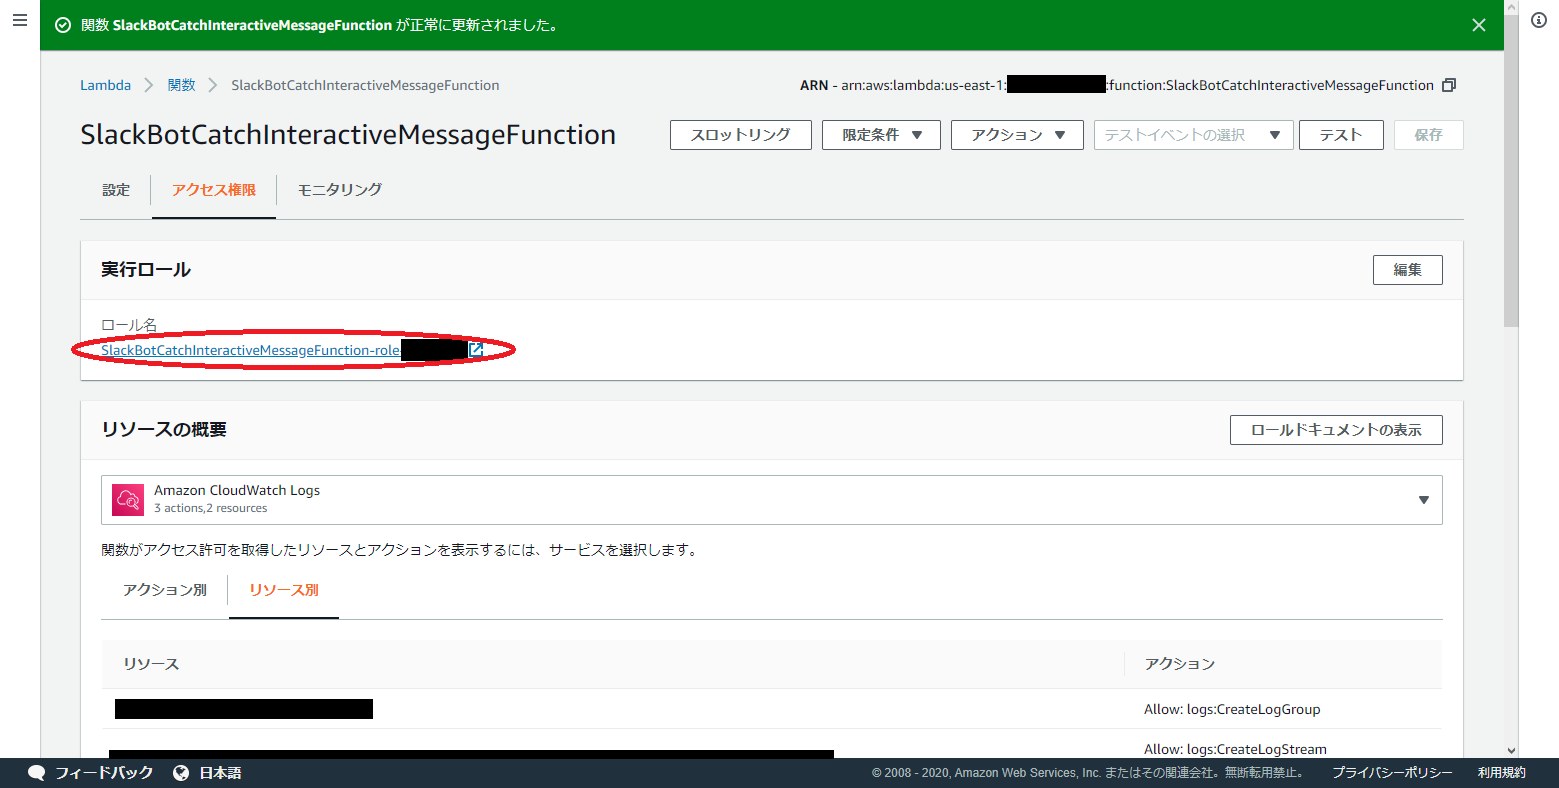
Task: Click the SlackBotCatchInteractiveMessageFunction page heading
Action: point(348,135)
